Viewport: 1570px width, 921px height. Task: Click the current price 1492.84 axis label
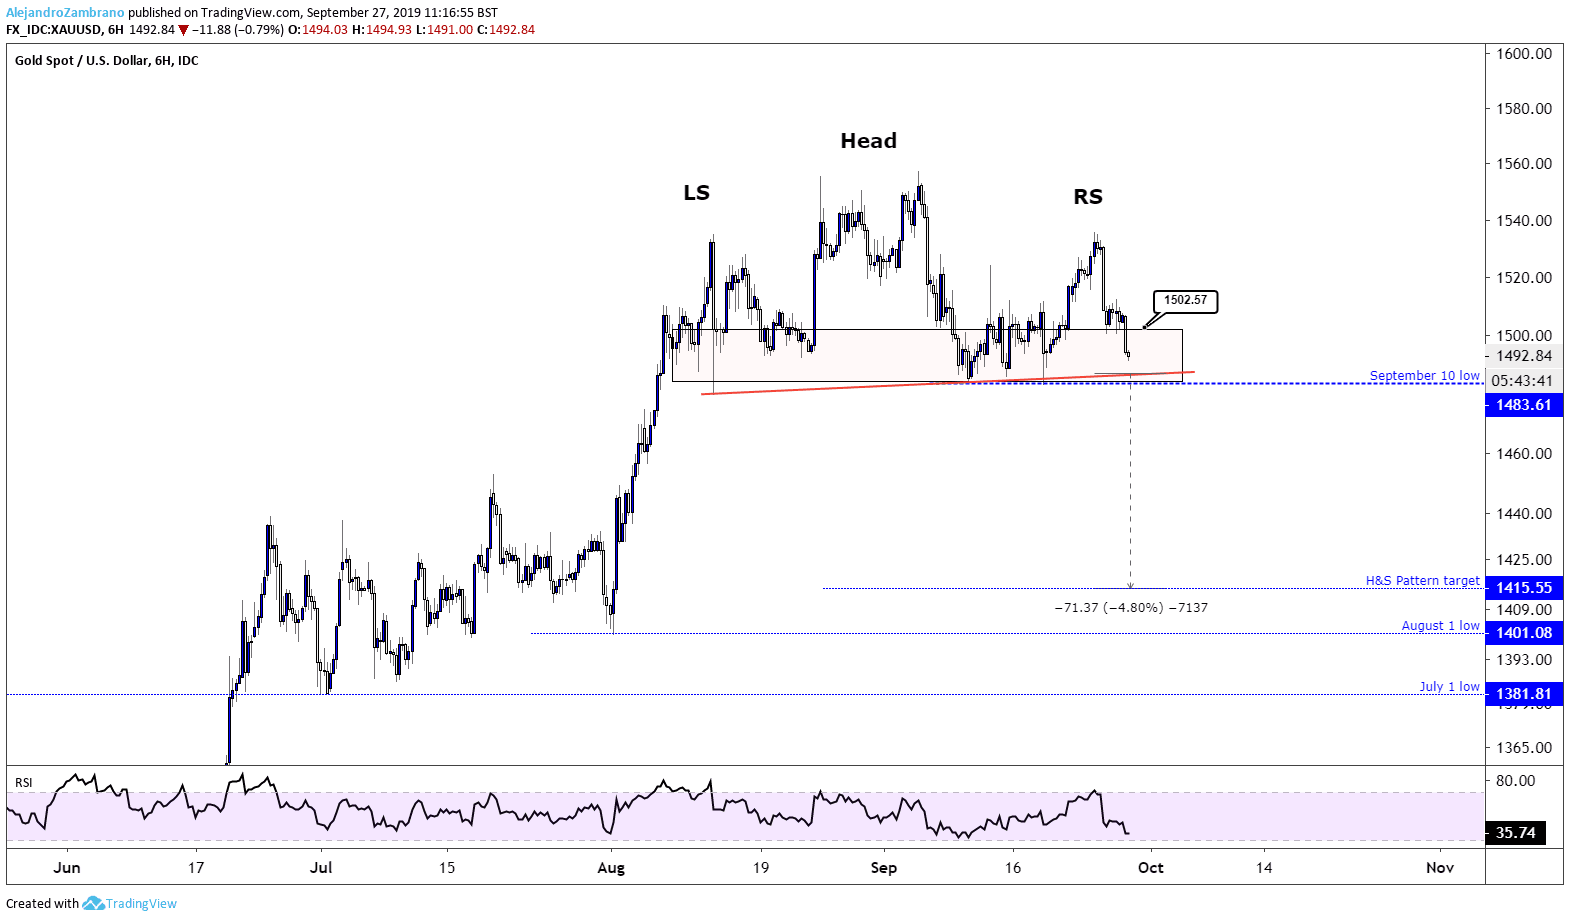click(x=1524, y=356)
